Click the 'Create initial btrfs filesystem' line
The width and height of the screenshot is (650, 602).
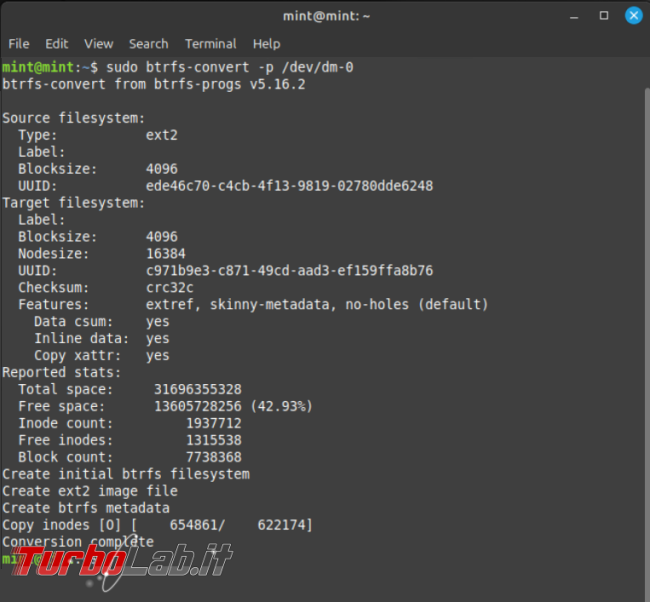tap(126, 474)
